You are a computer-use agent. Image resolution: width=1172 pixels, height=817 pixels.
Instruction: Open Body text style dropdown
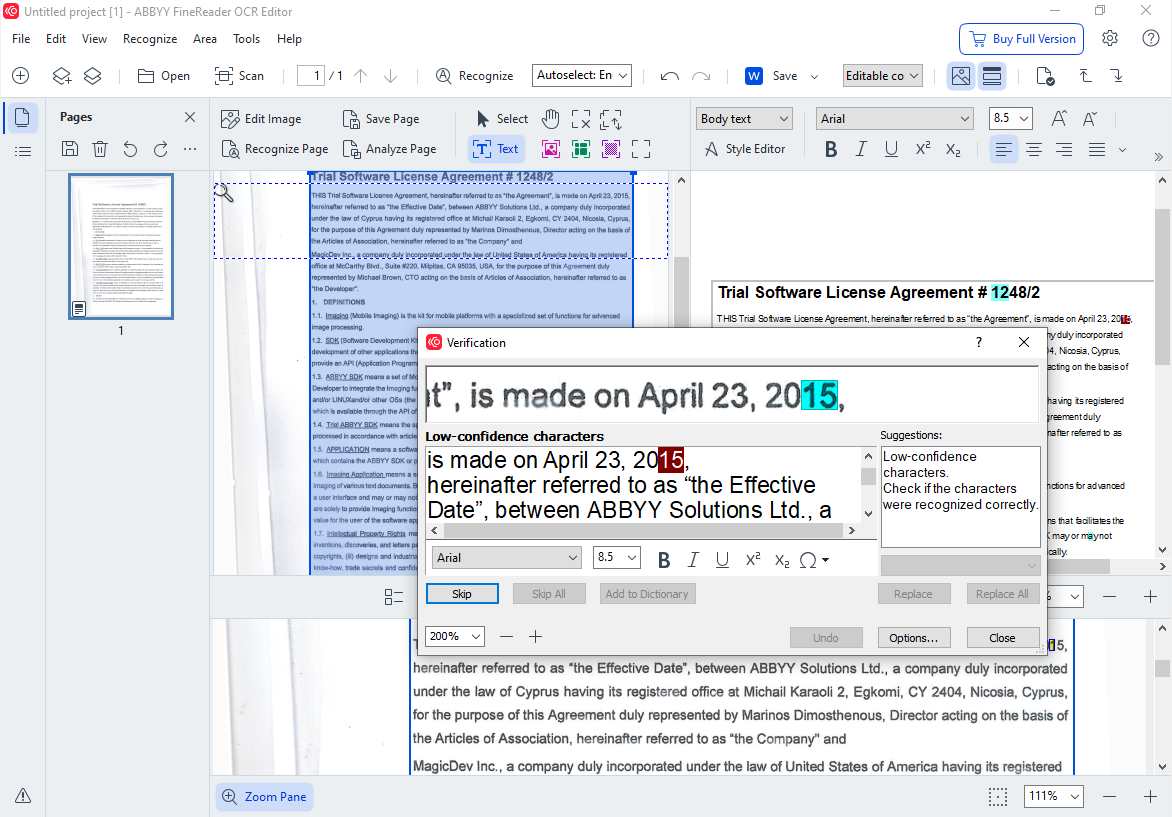point(744,119)
